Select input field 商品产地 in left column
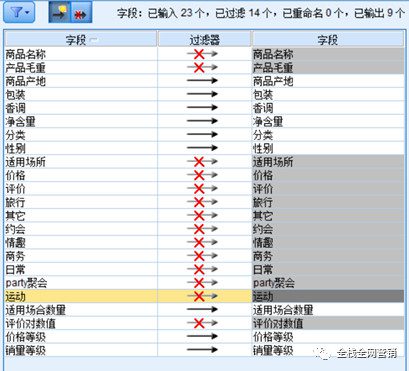409x371 pixels. [80, 81]
